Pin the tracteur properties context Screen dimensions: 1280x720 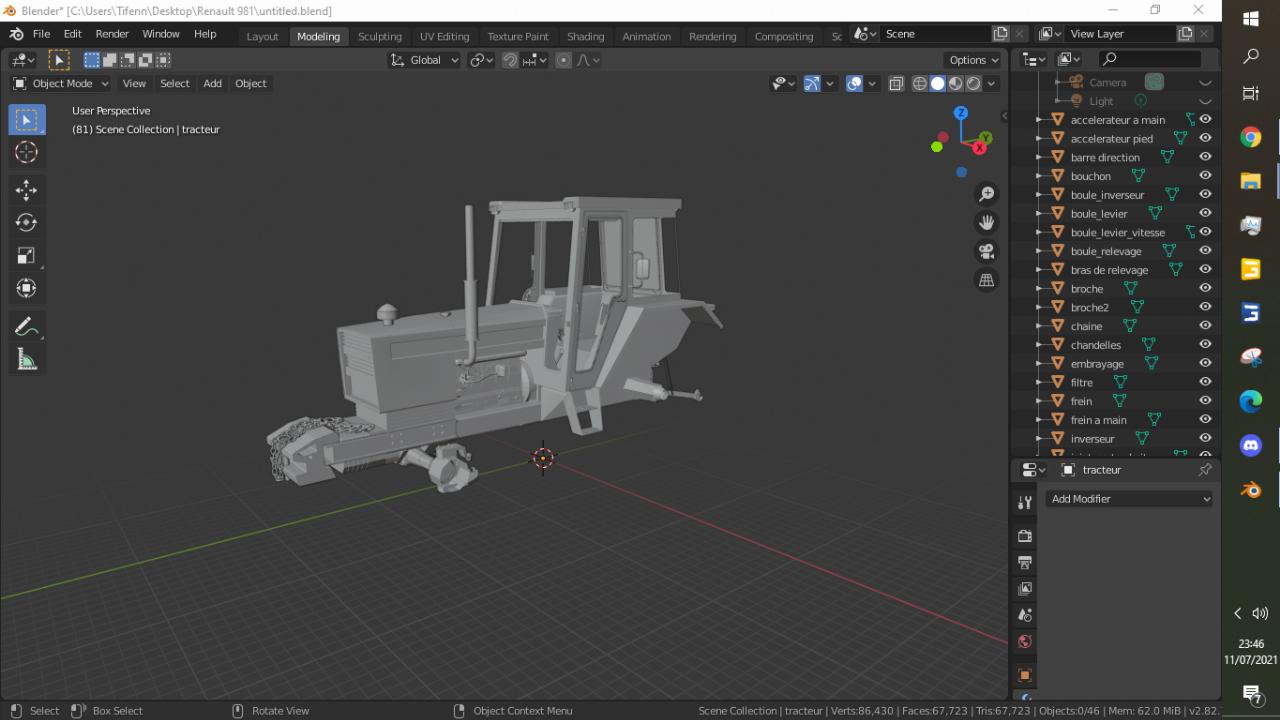click(1205, 470)
